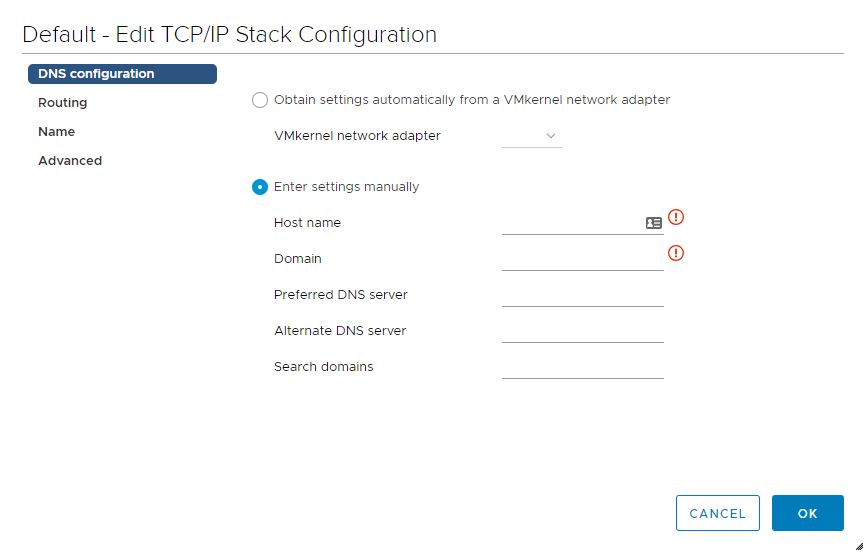Click the Preferred DNS server field
Screen dimensions: 866x552
pos(583,295)
